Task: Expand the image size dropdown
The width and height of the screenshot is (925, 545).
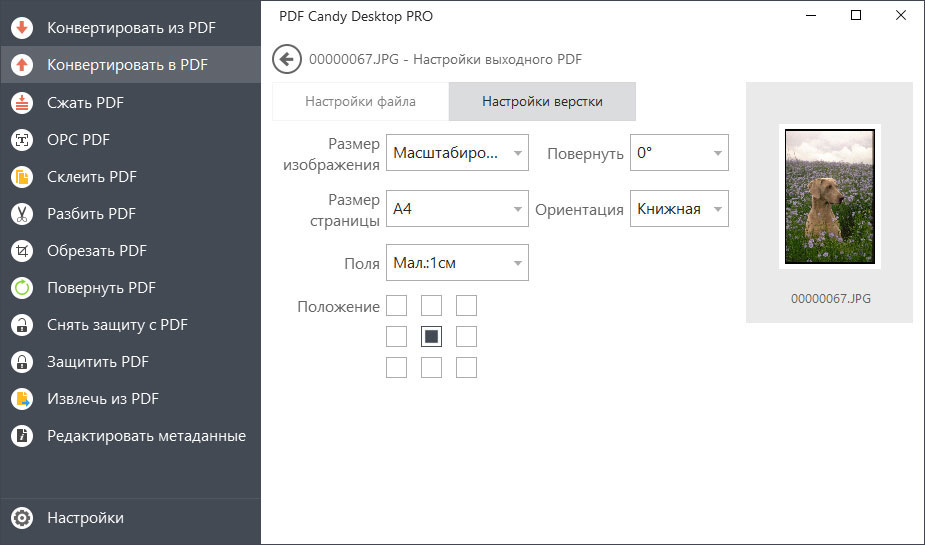Action: point(457,153)
